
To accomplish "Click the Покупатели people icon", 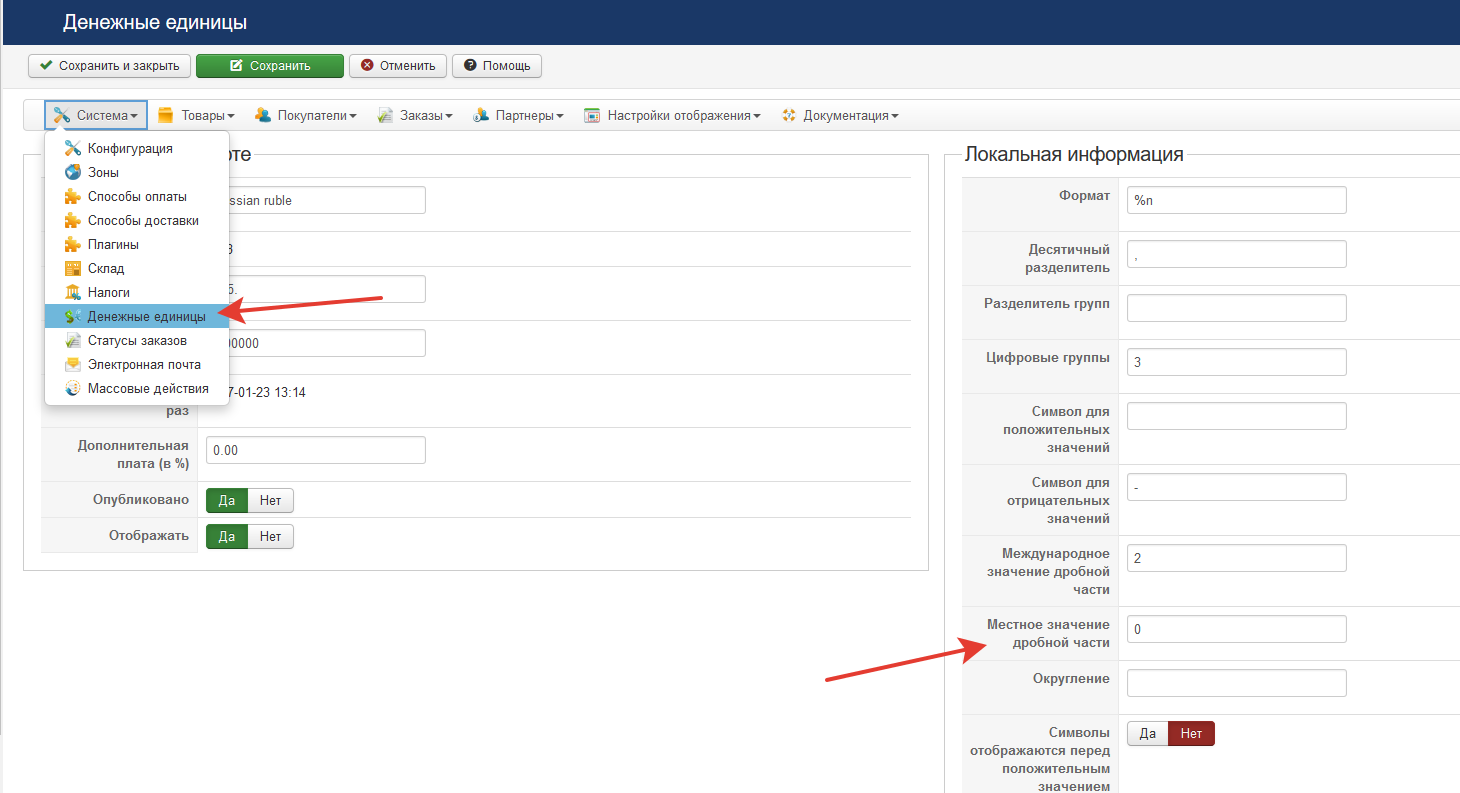I will pyautogui.click(x=263, y=115).
